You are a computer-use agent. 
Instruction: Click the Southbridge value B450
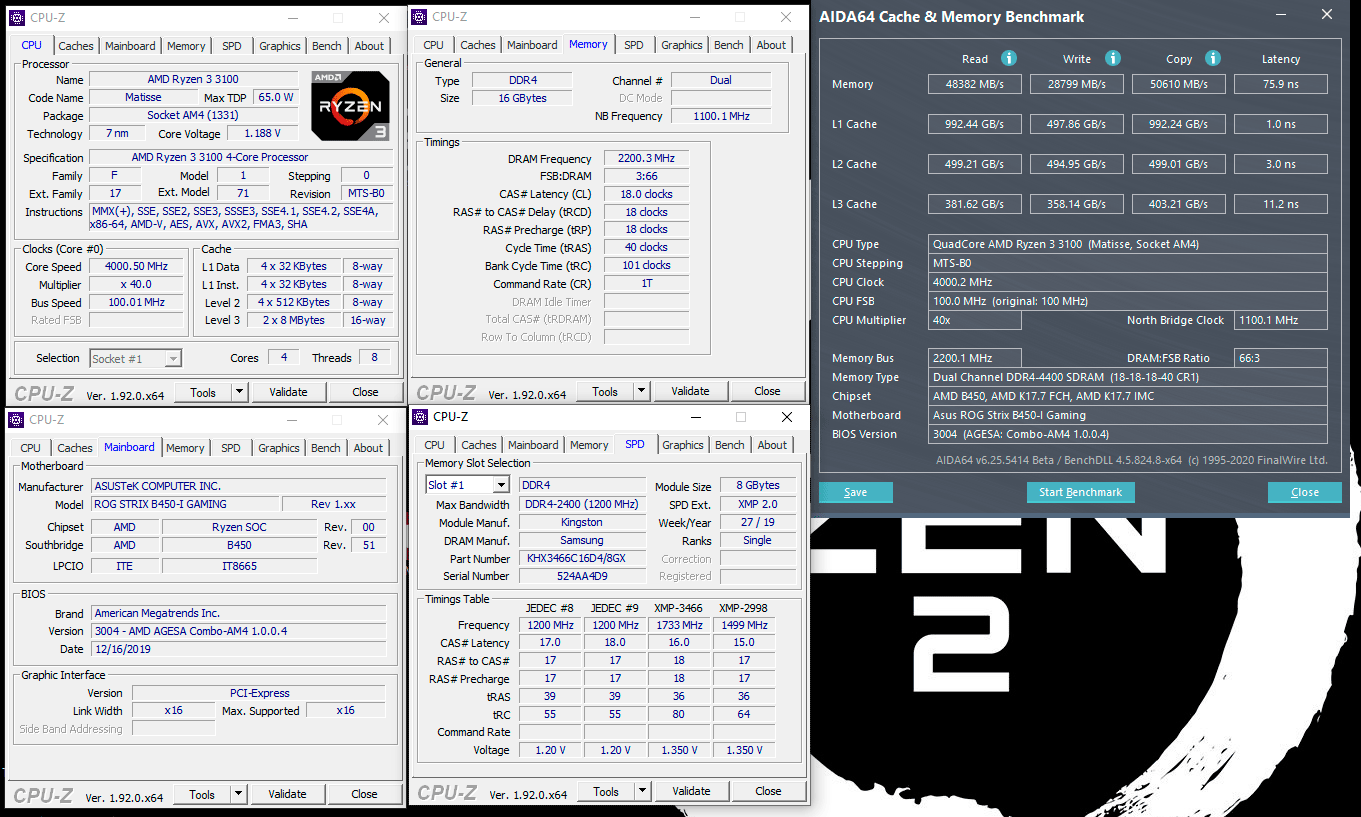[x=240, y=546]
